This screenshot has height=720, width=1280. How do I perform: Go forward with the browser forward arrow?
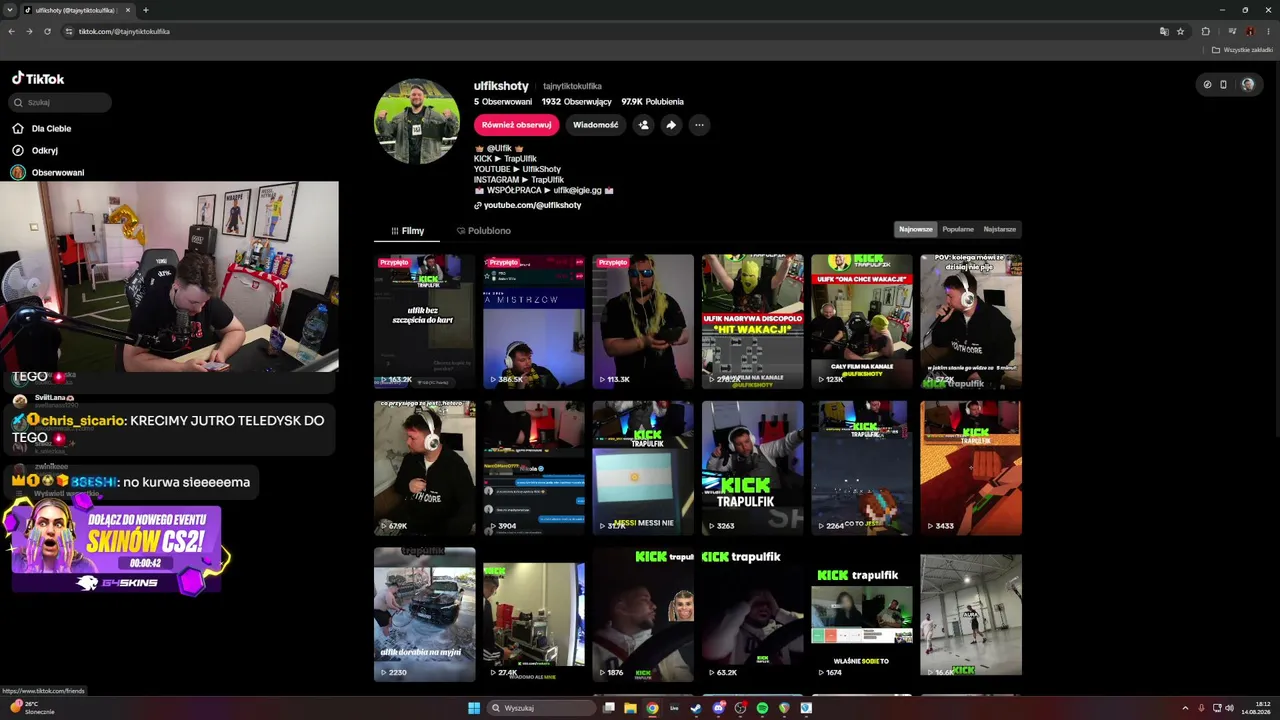coord(29,31)
